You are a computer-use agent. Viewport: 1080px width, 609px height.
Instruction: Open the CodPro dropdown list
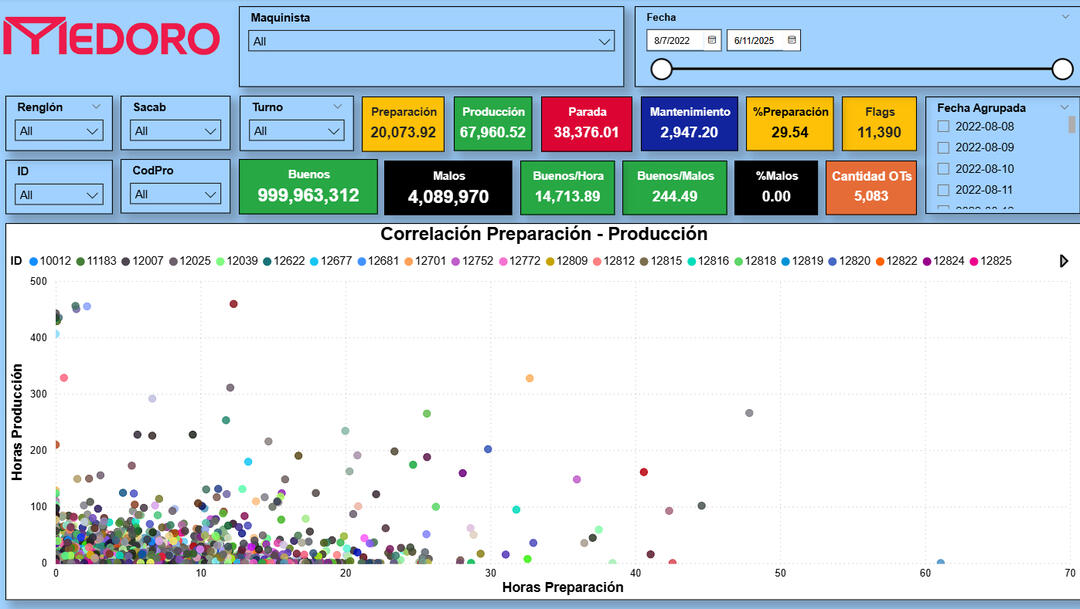177,194
